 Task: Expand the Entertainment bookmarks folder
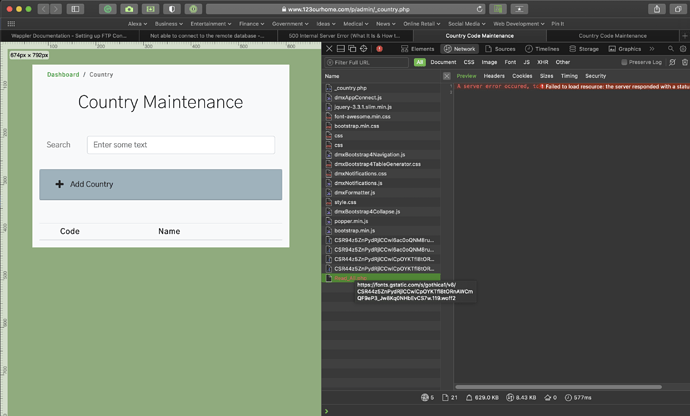tap(211, 24)
